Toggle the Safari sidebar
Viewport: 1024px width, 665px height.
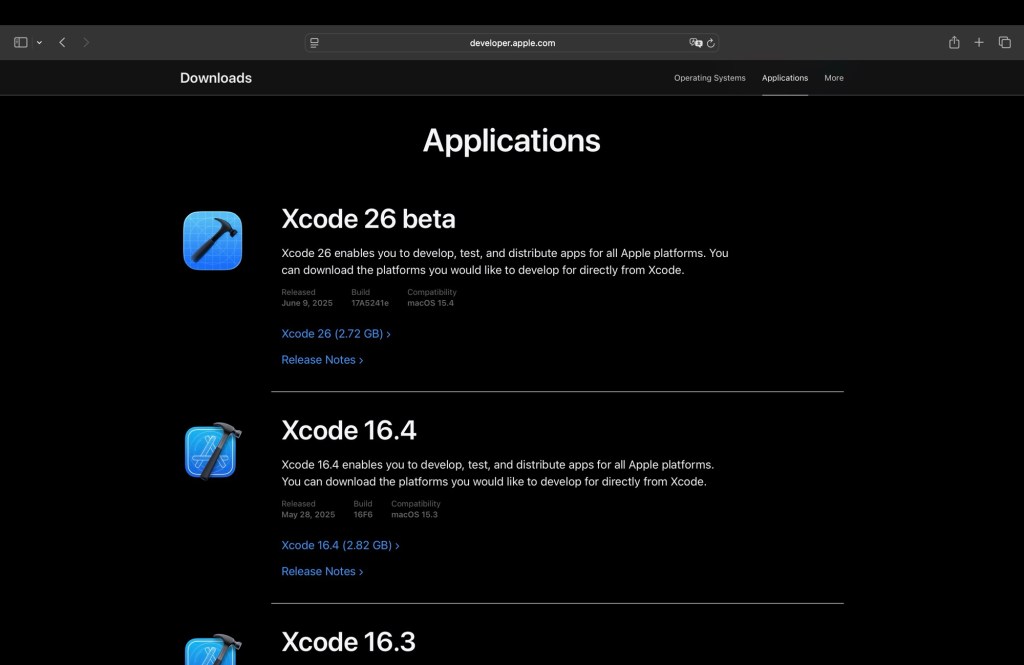[20, 43]
